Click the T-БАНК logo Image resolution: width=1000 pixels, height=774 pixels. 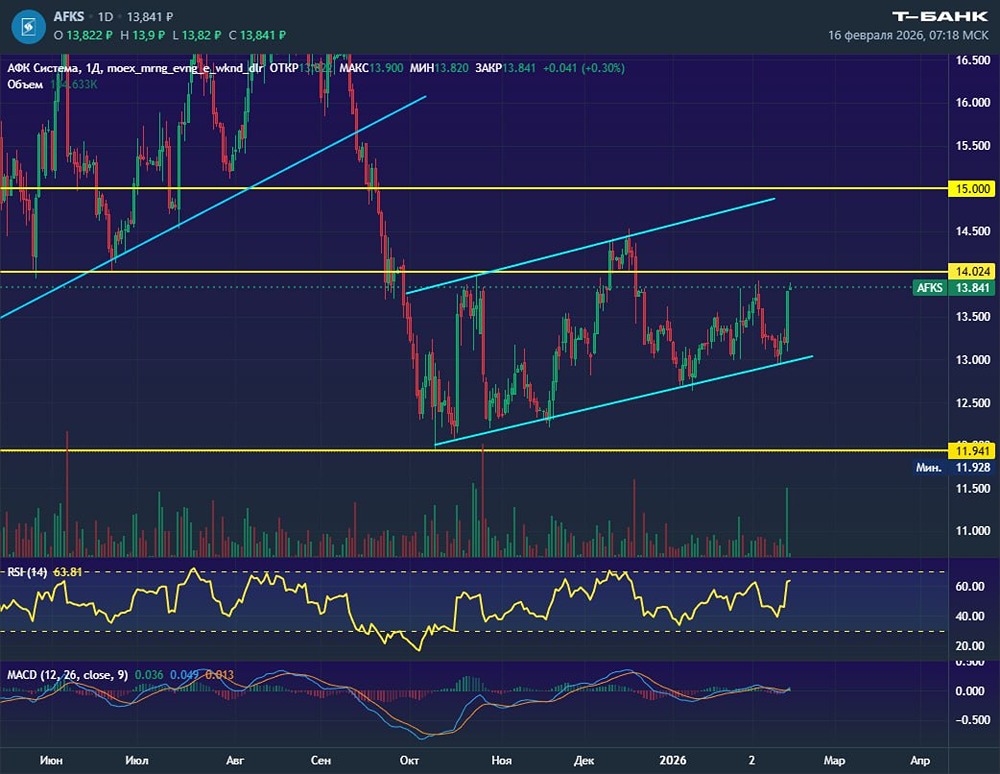click(x=939, y=16)
